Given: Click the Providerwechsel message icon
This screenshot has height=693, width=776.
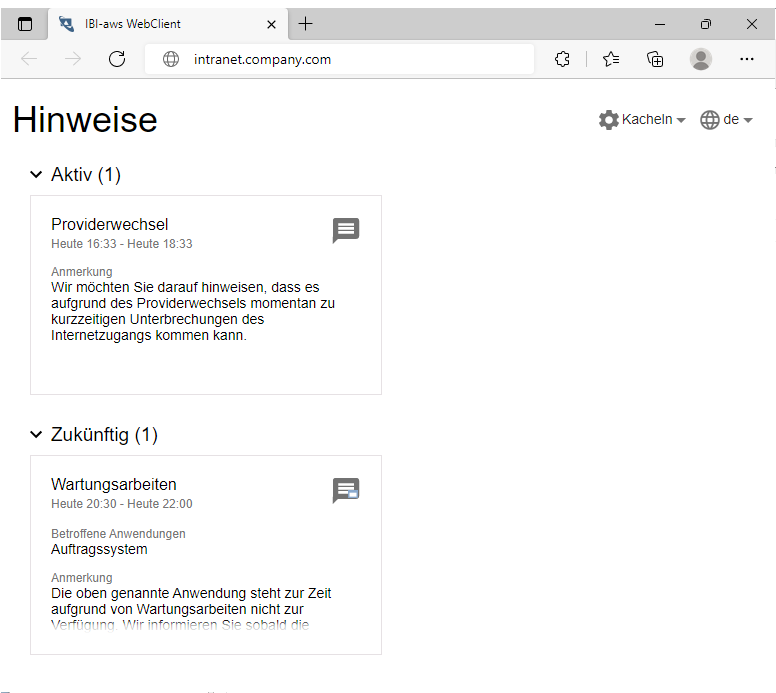Looking at the screenshot, I should click(345, 230).
